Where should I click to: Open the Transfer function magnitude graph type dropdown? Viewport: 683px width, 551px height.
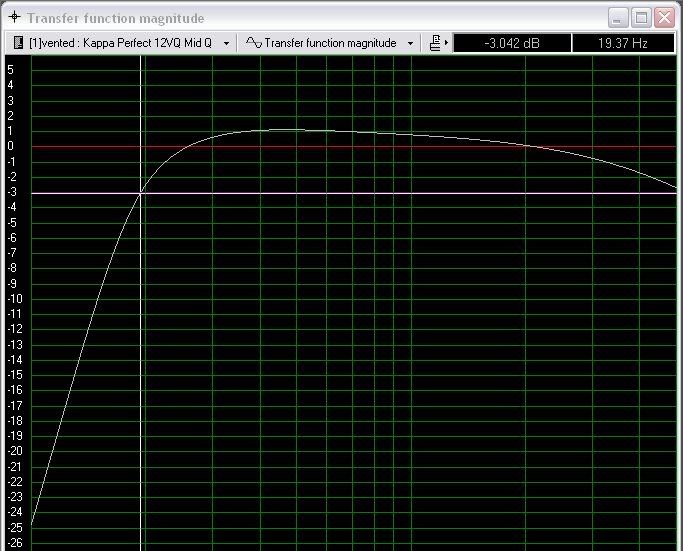(x=329, y=43)
